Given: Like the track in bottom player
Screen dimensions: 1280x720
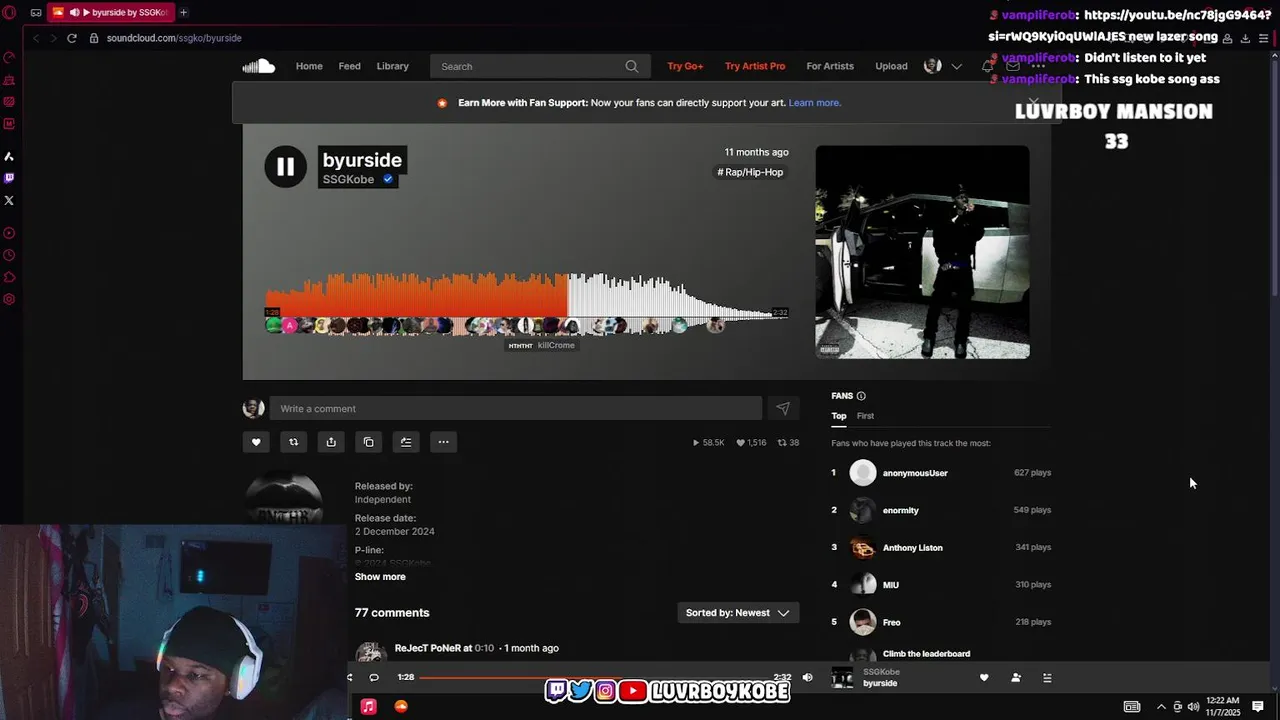Looking at the screenshot, I should point(984,678).
